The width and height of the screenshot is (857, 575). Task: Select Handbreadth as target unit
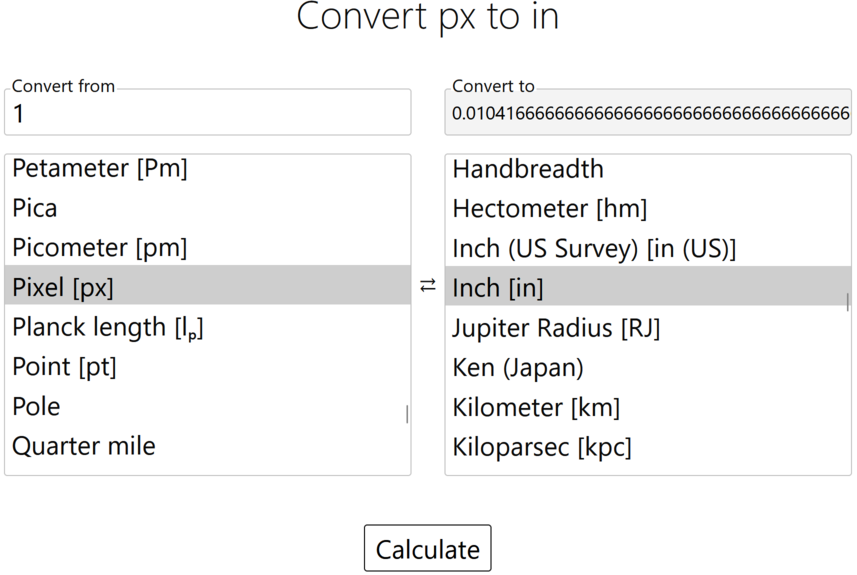pyautogui.click(x=528, y=168)
